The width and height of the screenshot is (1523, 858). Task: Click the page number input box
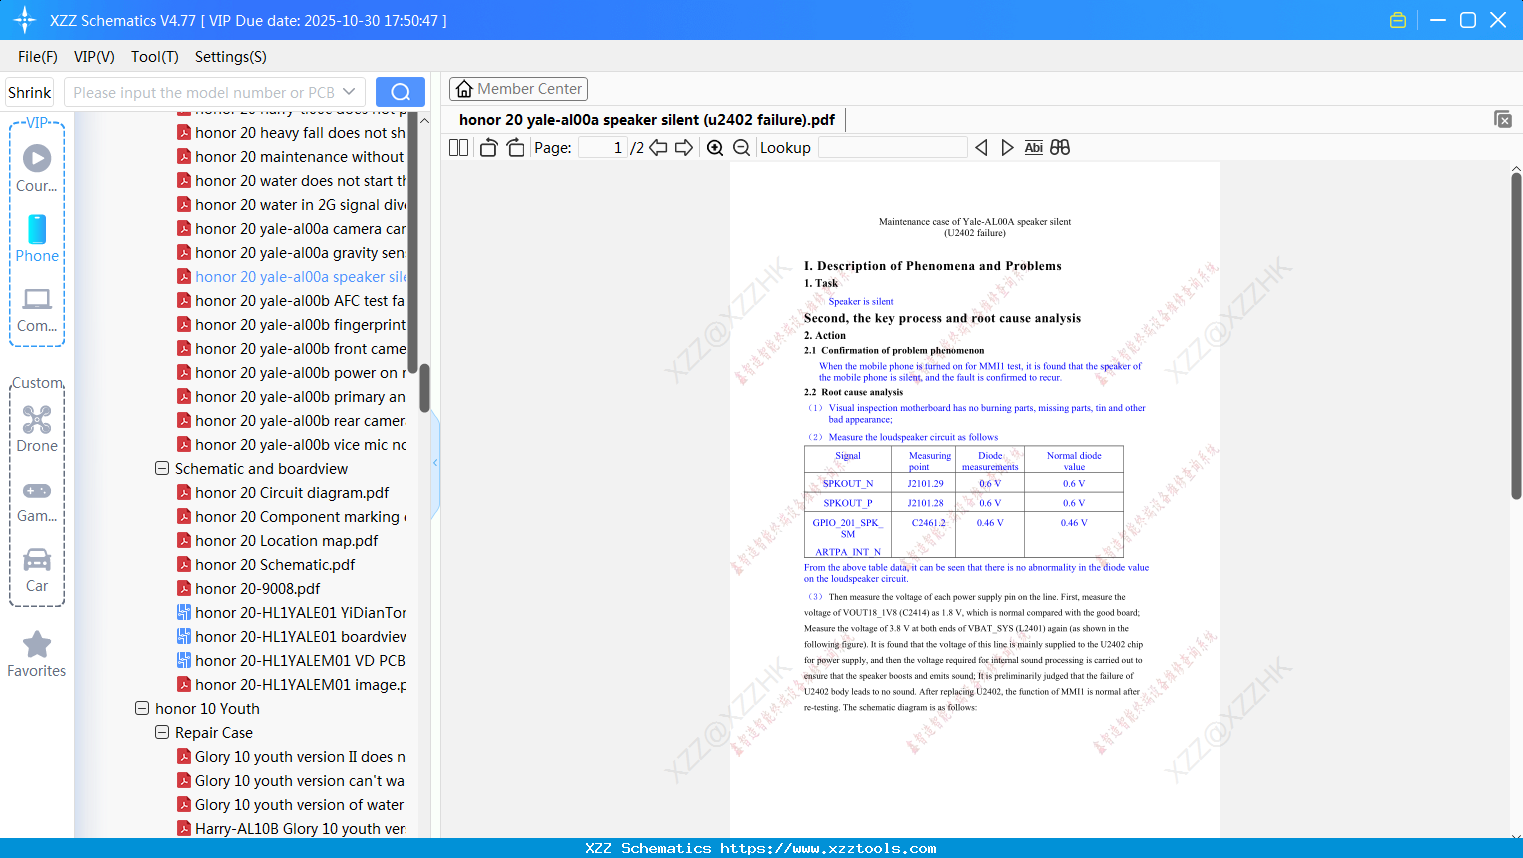(603, 148)
